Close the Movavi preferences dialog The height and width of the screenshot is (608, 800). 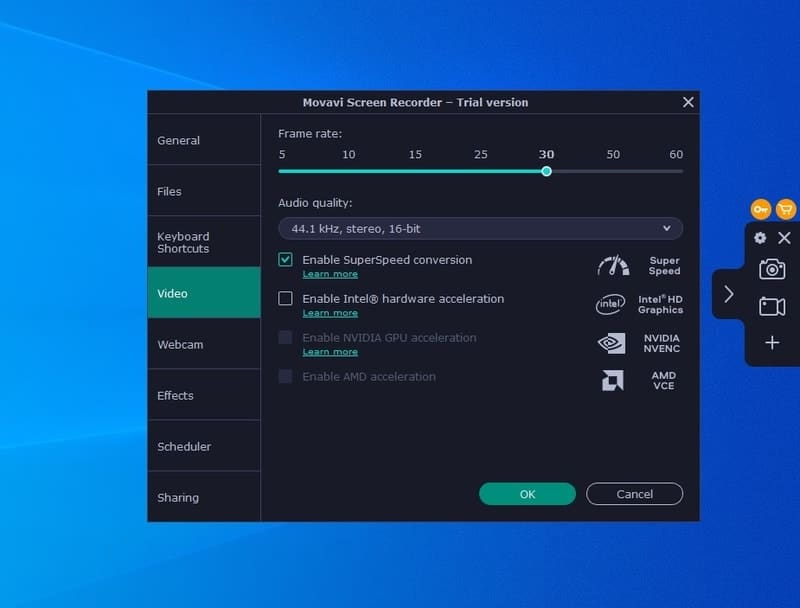(x=688, y=102)
